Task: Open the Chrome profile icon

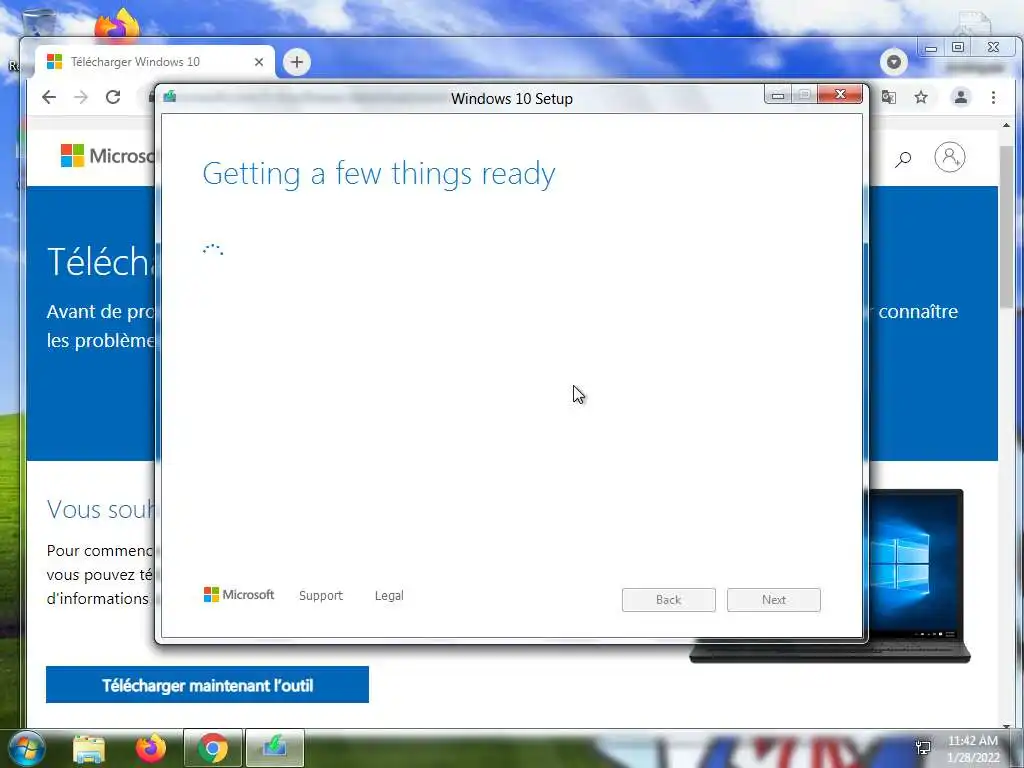Action: 961,97
